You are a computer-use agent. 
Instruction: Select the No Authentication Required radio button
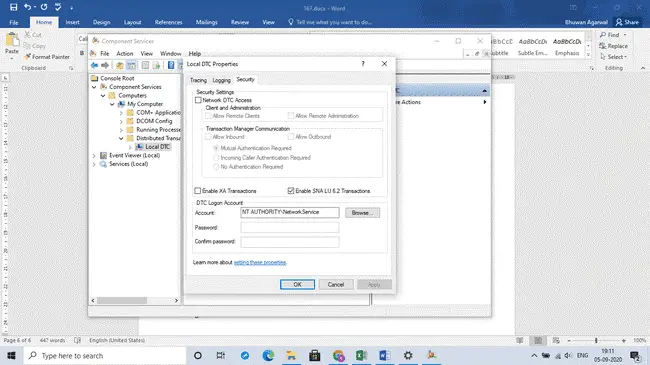(x=216, y=167)
